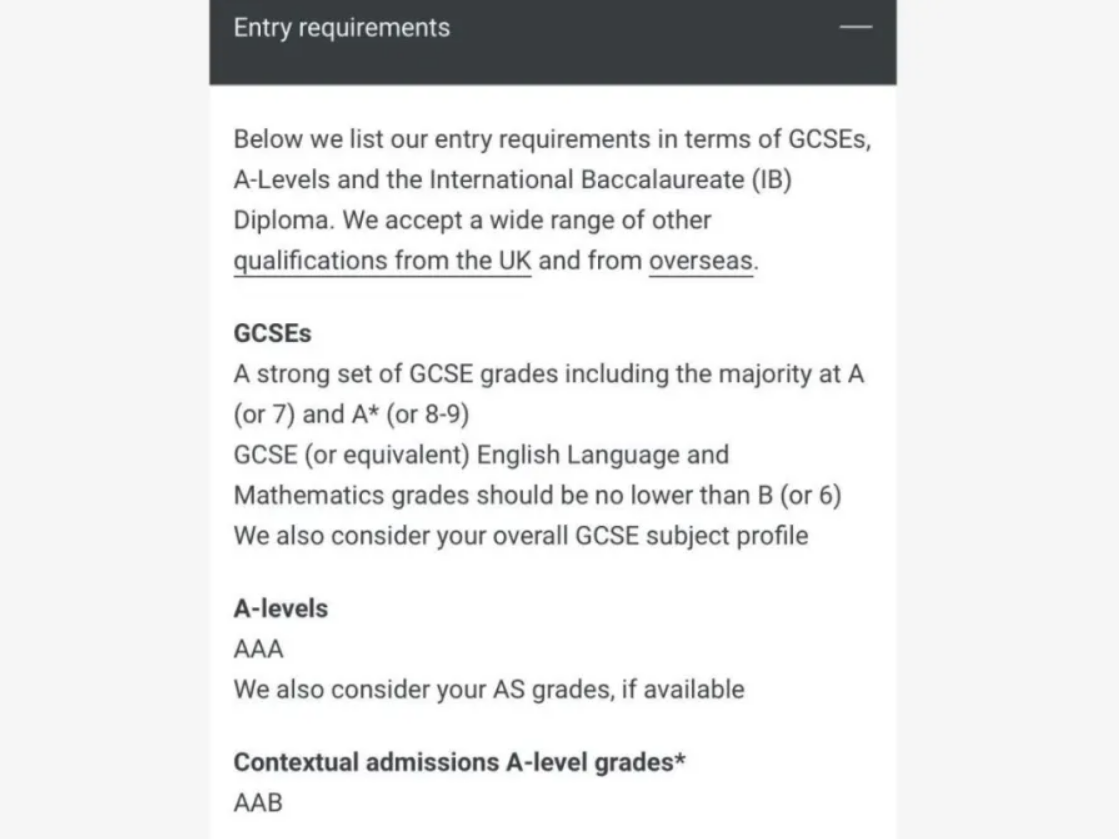Viewport: 1119px width, 839px height.
Task: Click the intro sentence starting Below we list
Action: 552,139
